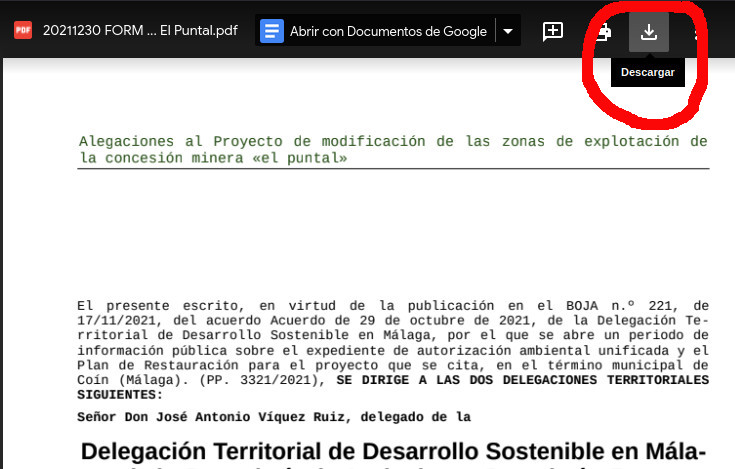735x469 pixels.
Task: Expand the open-with dropdown arrow
Action: point(508,31)
